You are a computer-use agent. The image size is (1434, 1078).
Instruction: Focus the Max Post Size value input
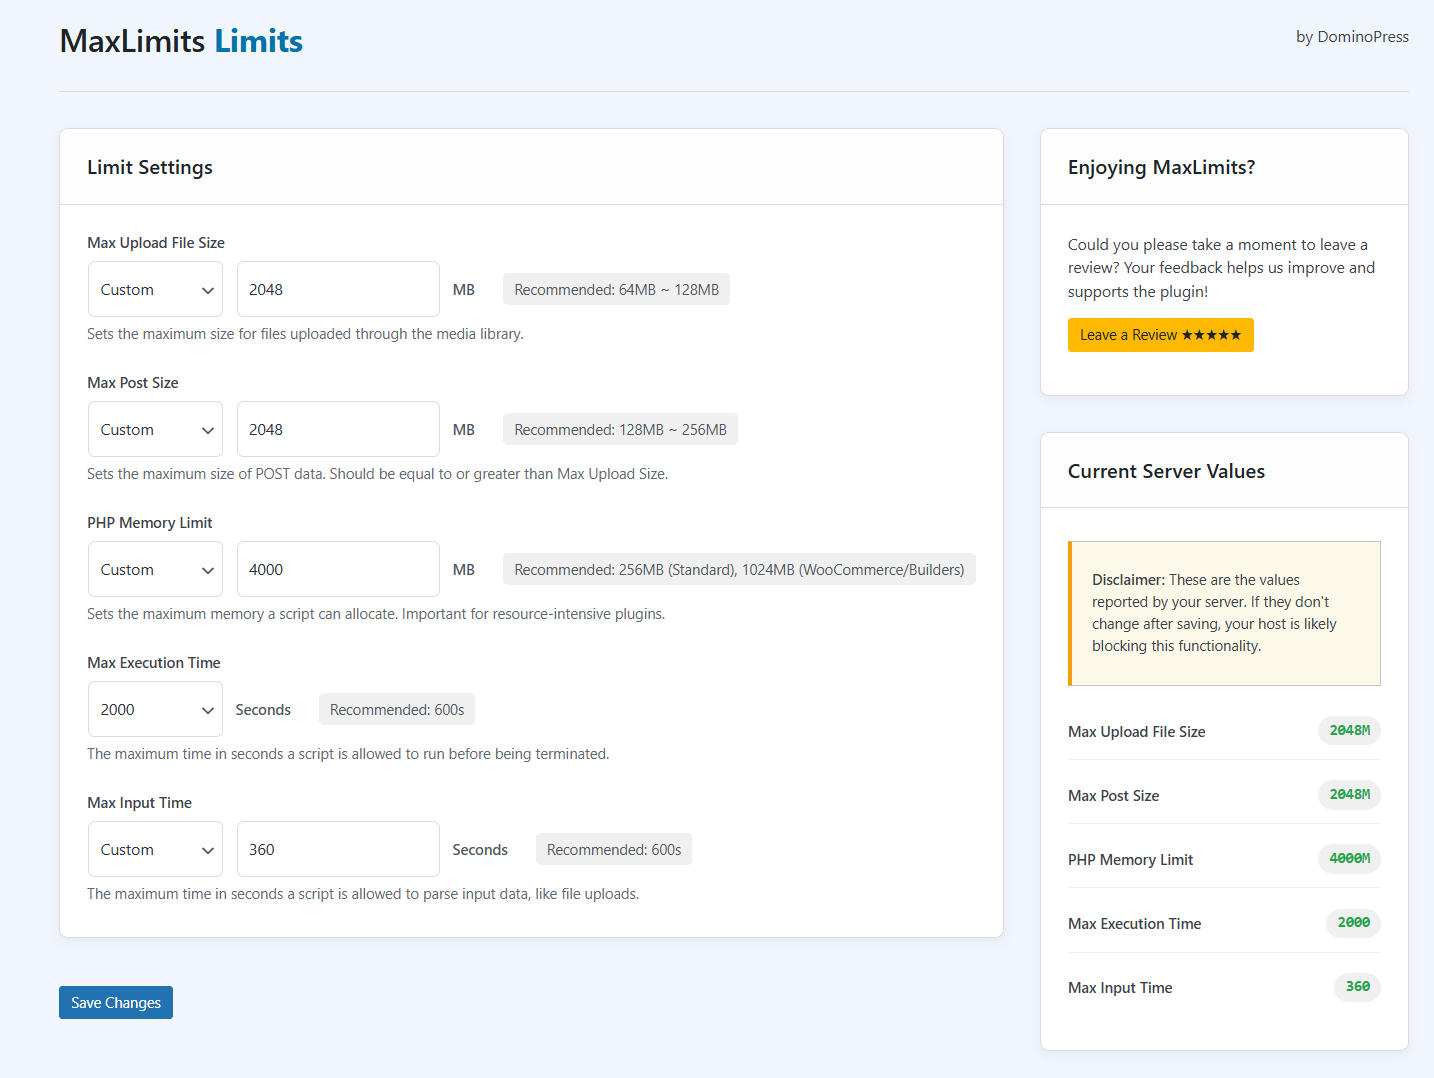click(x=338, y=430)
